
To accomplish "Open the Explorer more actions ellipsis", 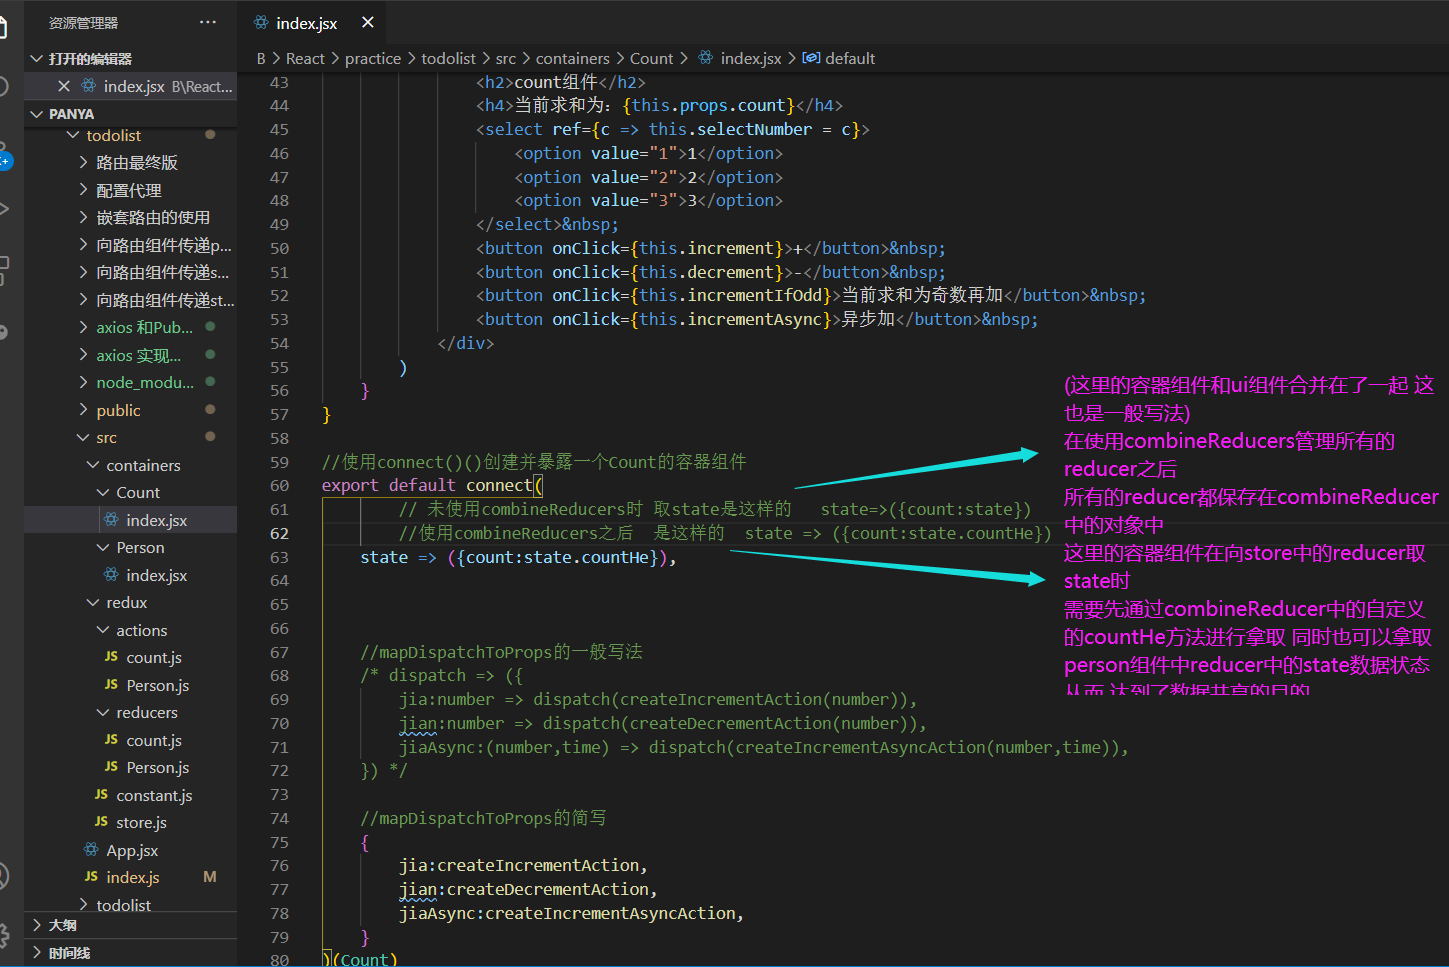I will (208, 22).
